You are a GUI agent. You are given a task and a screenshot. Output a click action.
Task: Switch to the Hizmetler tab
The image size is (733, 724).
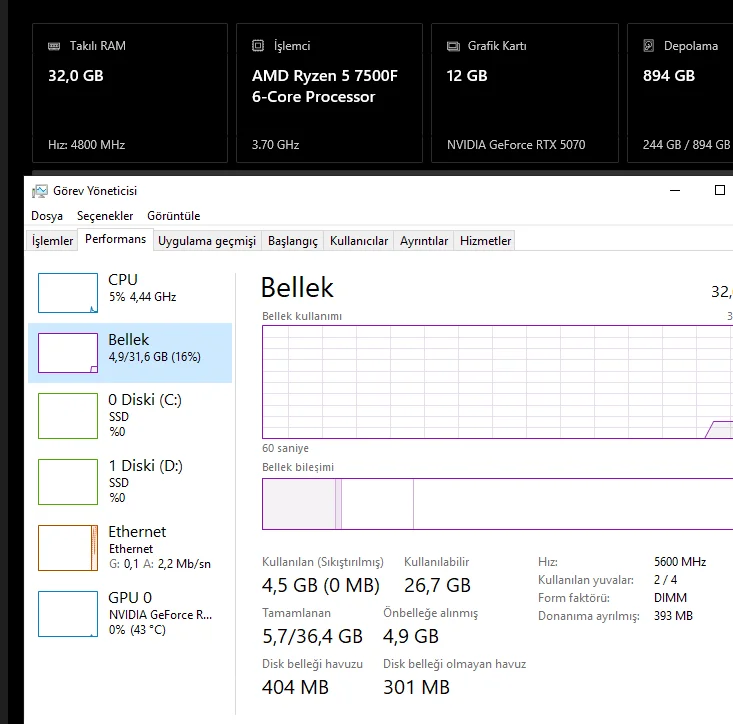(x=485, y=241)
